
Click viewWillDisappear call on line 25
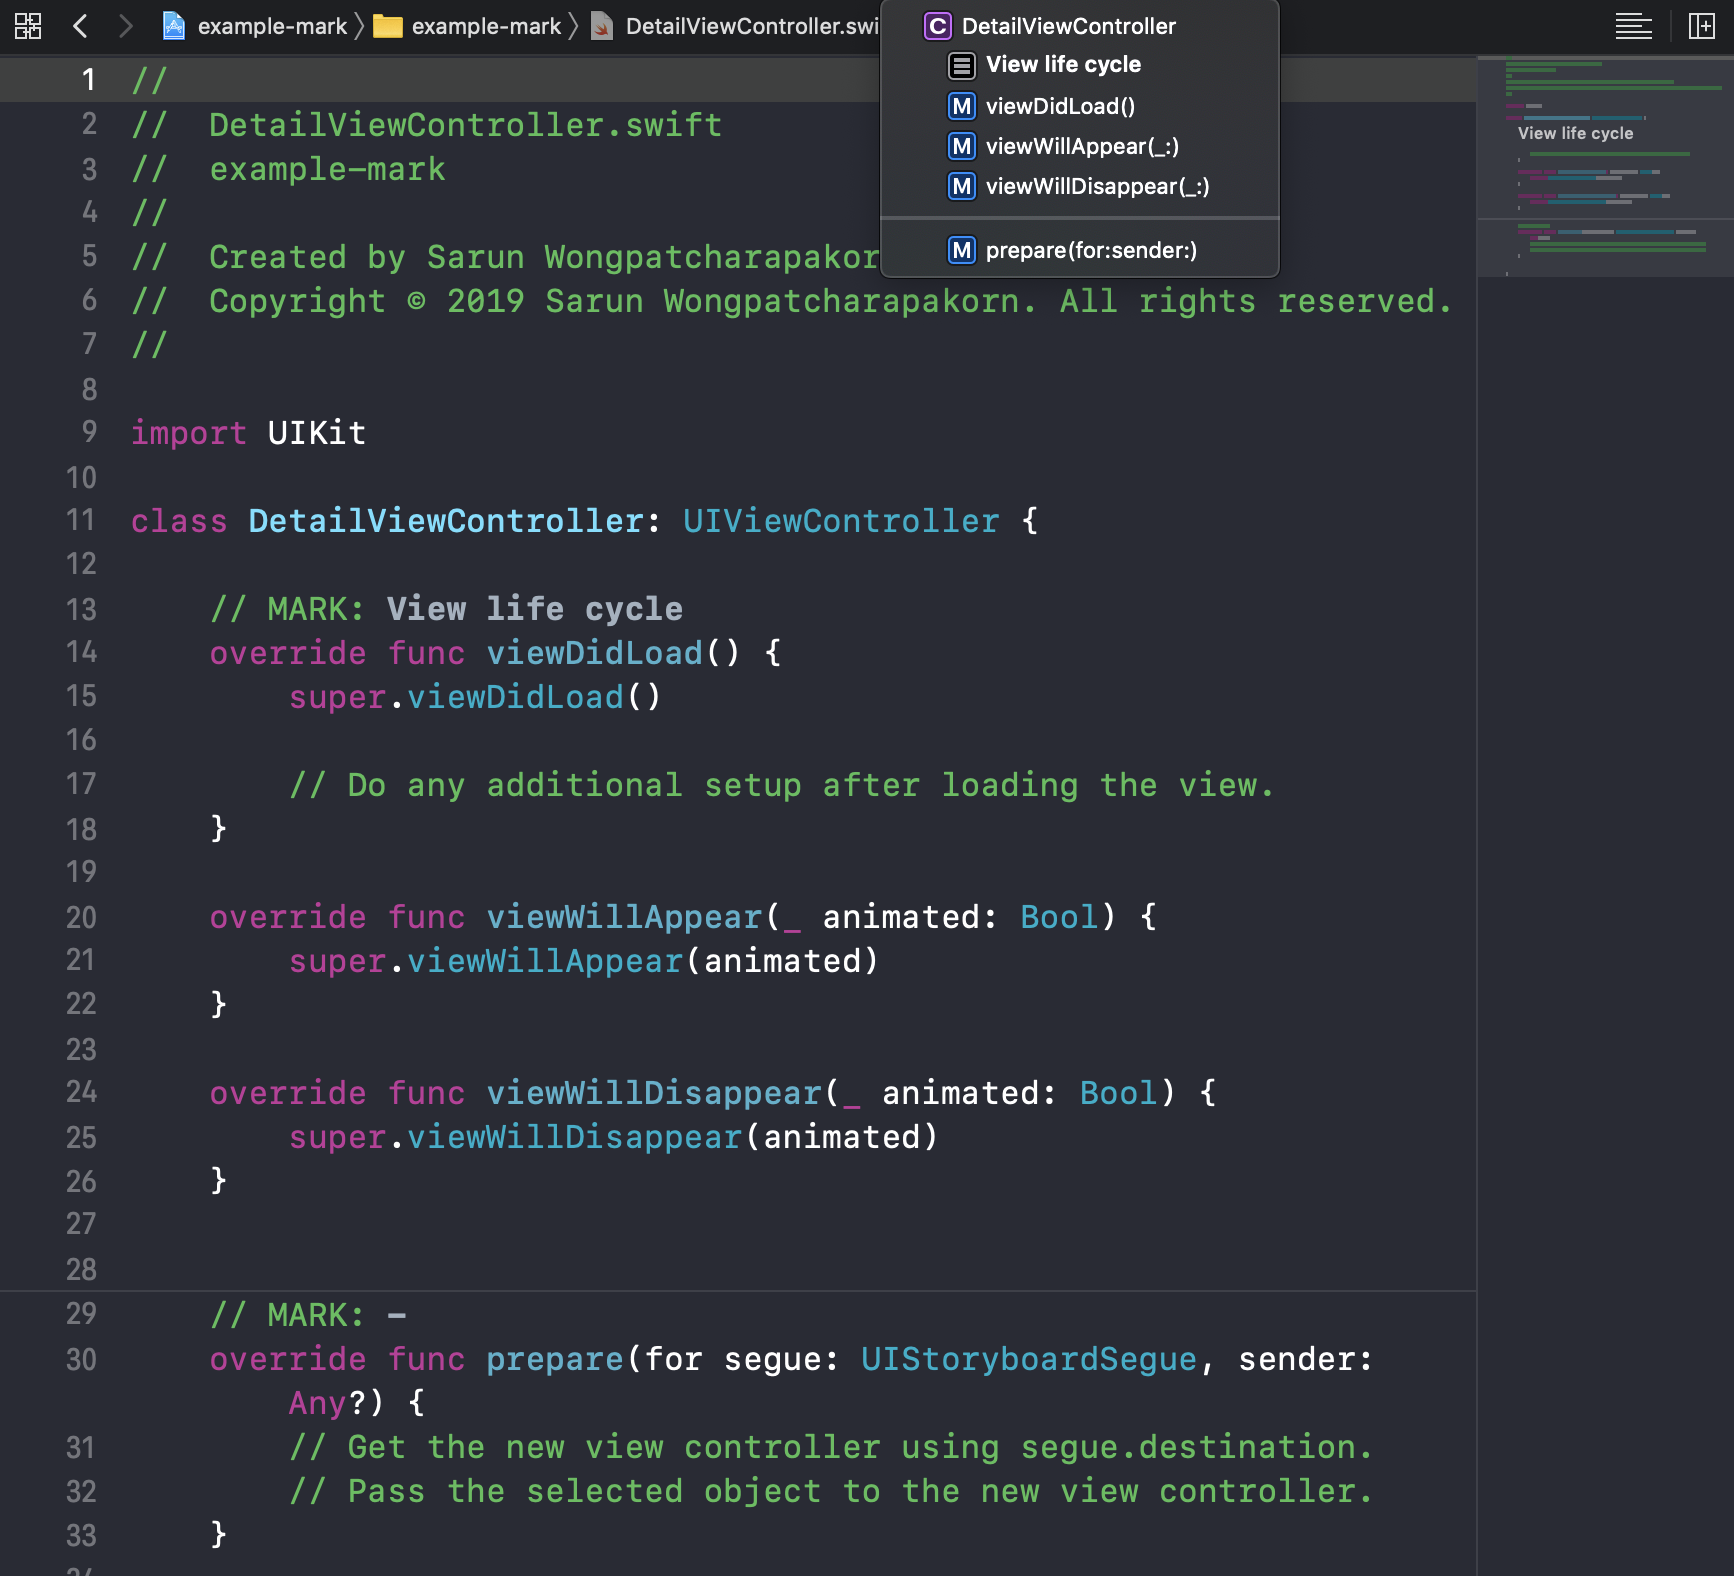[575, 1137]
